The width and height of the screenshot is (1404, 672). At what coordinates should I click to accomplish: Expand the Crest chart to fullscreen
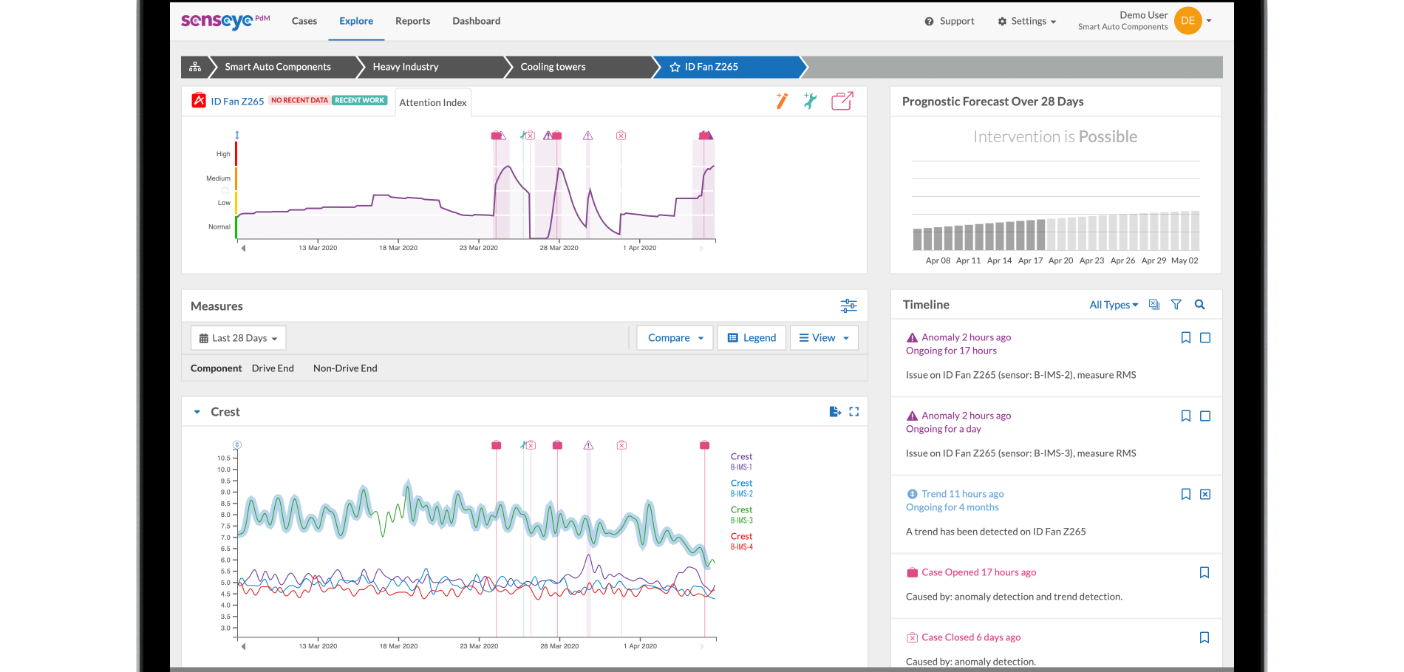855,411
